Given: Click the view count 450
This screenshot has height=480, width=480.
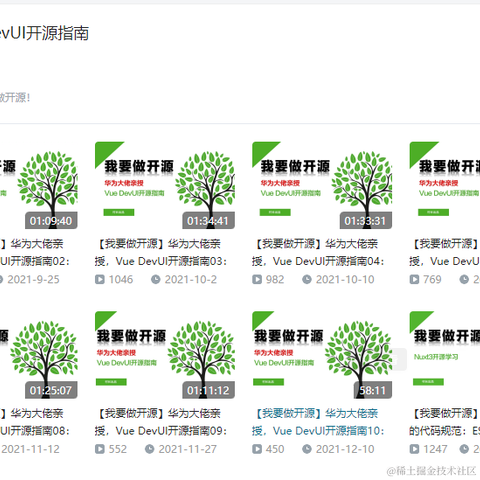Looking at the screenshot, I should point(275,449).
